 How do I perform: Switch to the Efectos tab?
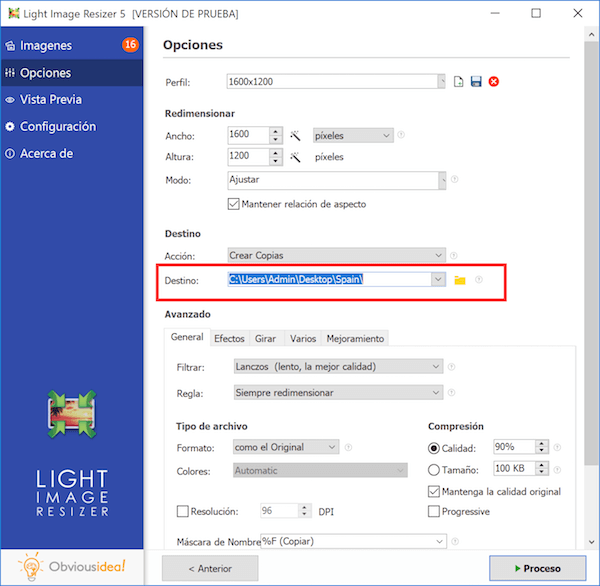[229, 338]
